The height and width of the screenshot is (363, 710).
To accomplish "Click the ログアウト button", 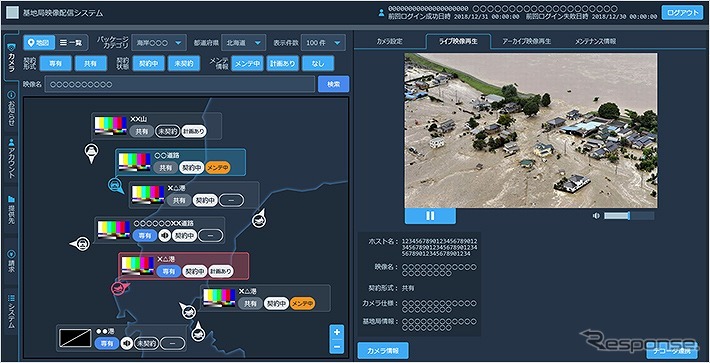I will coord(682,13).
